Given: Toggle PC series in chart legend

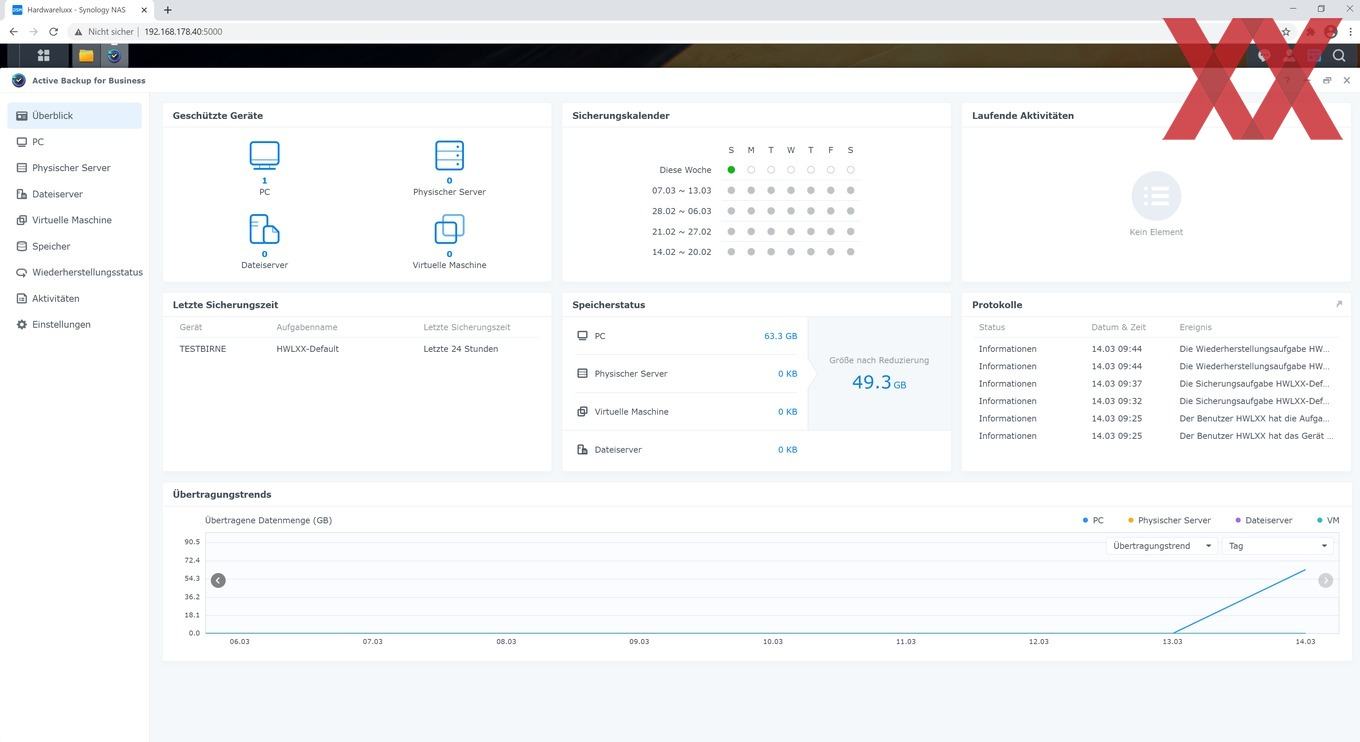Looking at the screenshot, I should click(x=1093, y=520).
